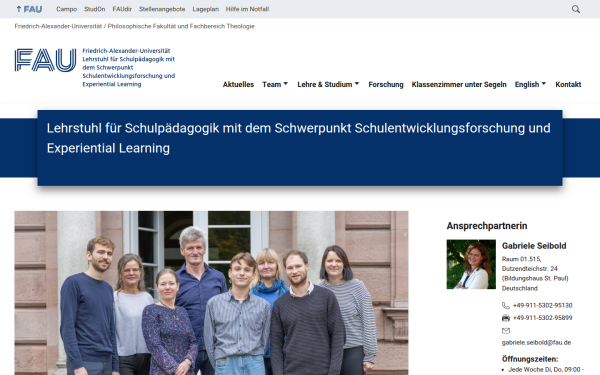Screen dimensions: 600x375
Task: Click the Gabriele Seibold name link
Action: [534, 246]
